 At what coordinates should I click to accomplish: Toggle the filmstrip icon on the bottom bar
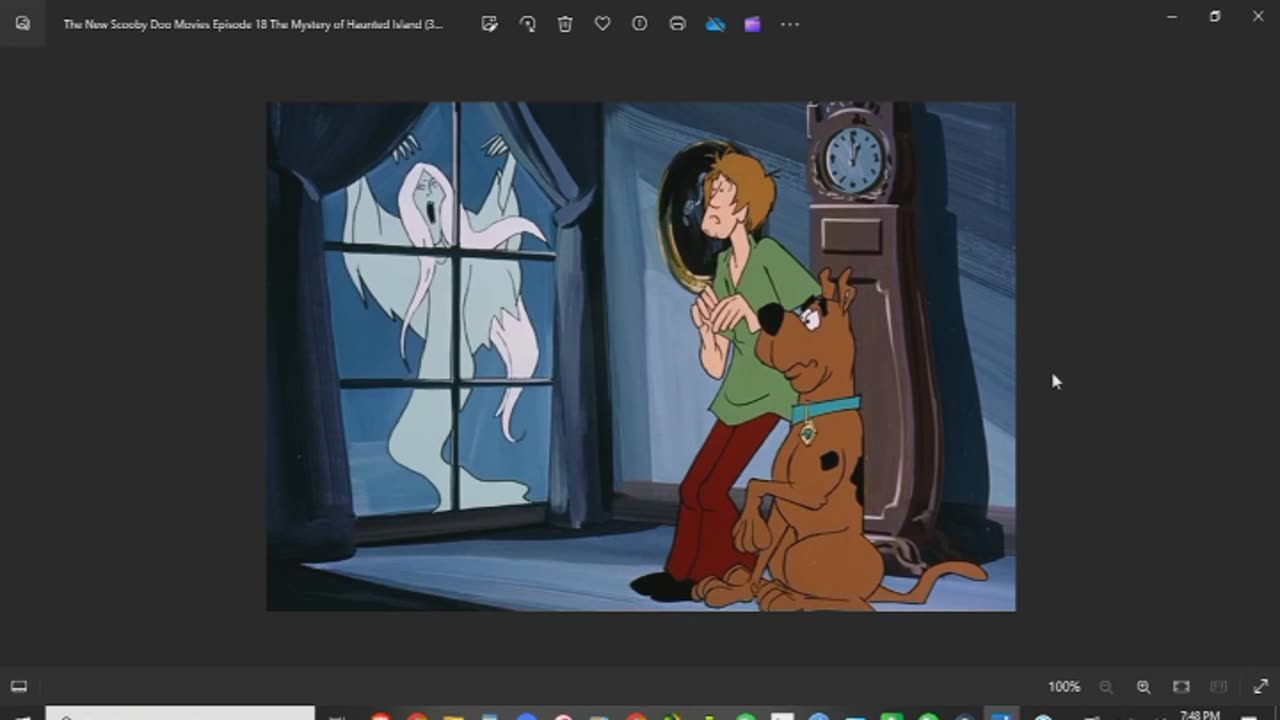19,686
